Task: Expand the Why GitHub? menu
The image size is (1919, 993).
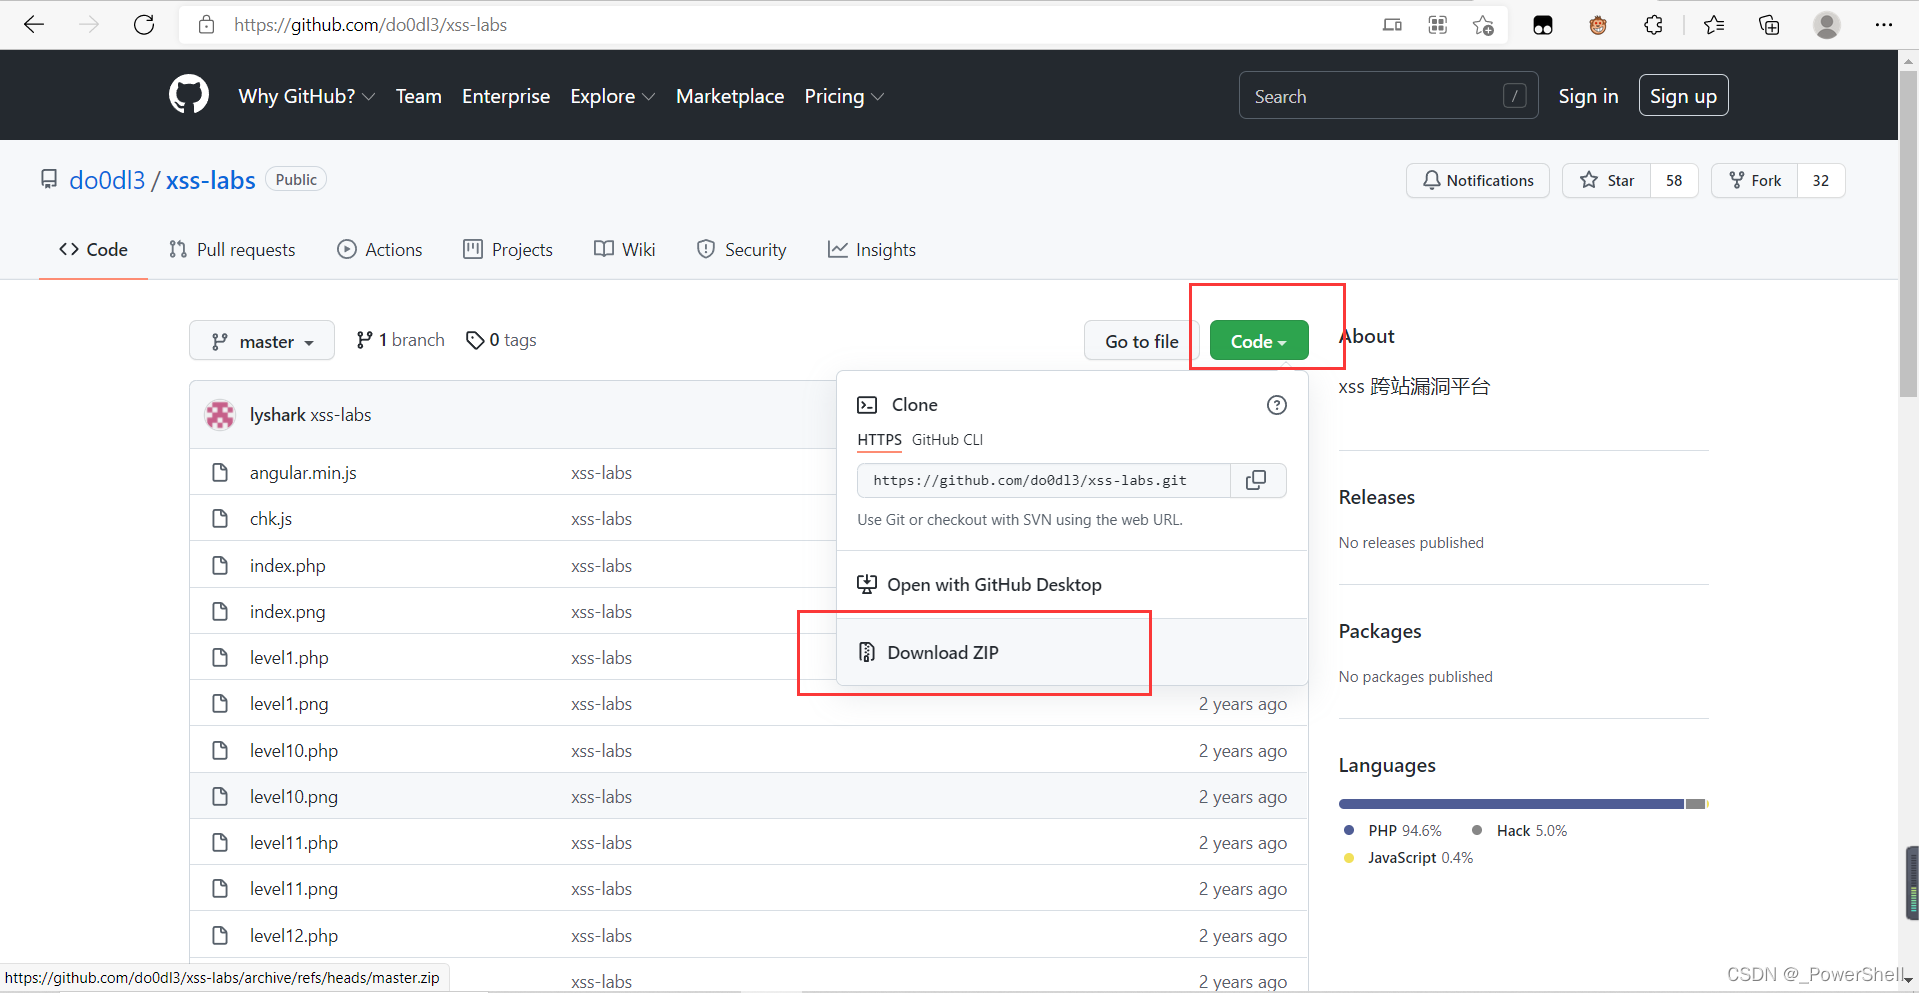Action: [307, 96]
